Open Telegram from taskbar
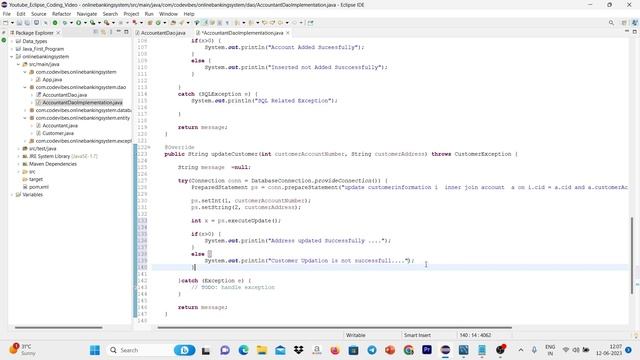Image resolution: width=640 pixels, height=360 pixels. pos(372,350)
